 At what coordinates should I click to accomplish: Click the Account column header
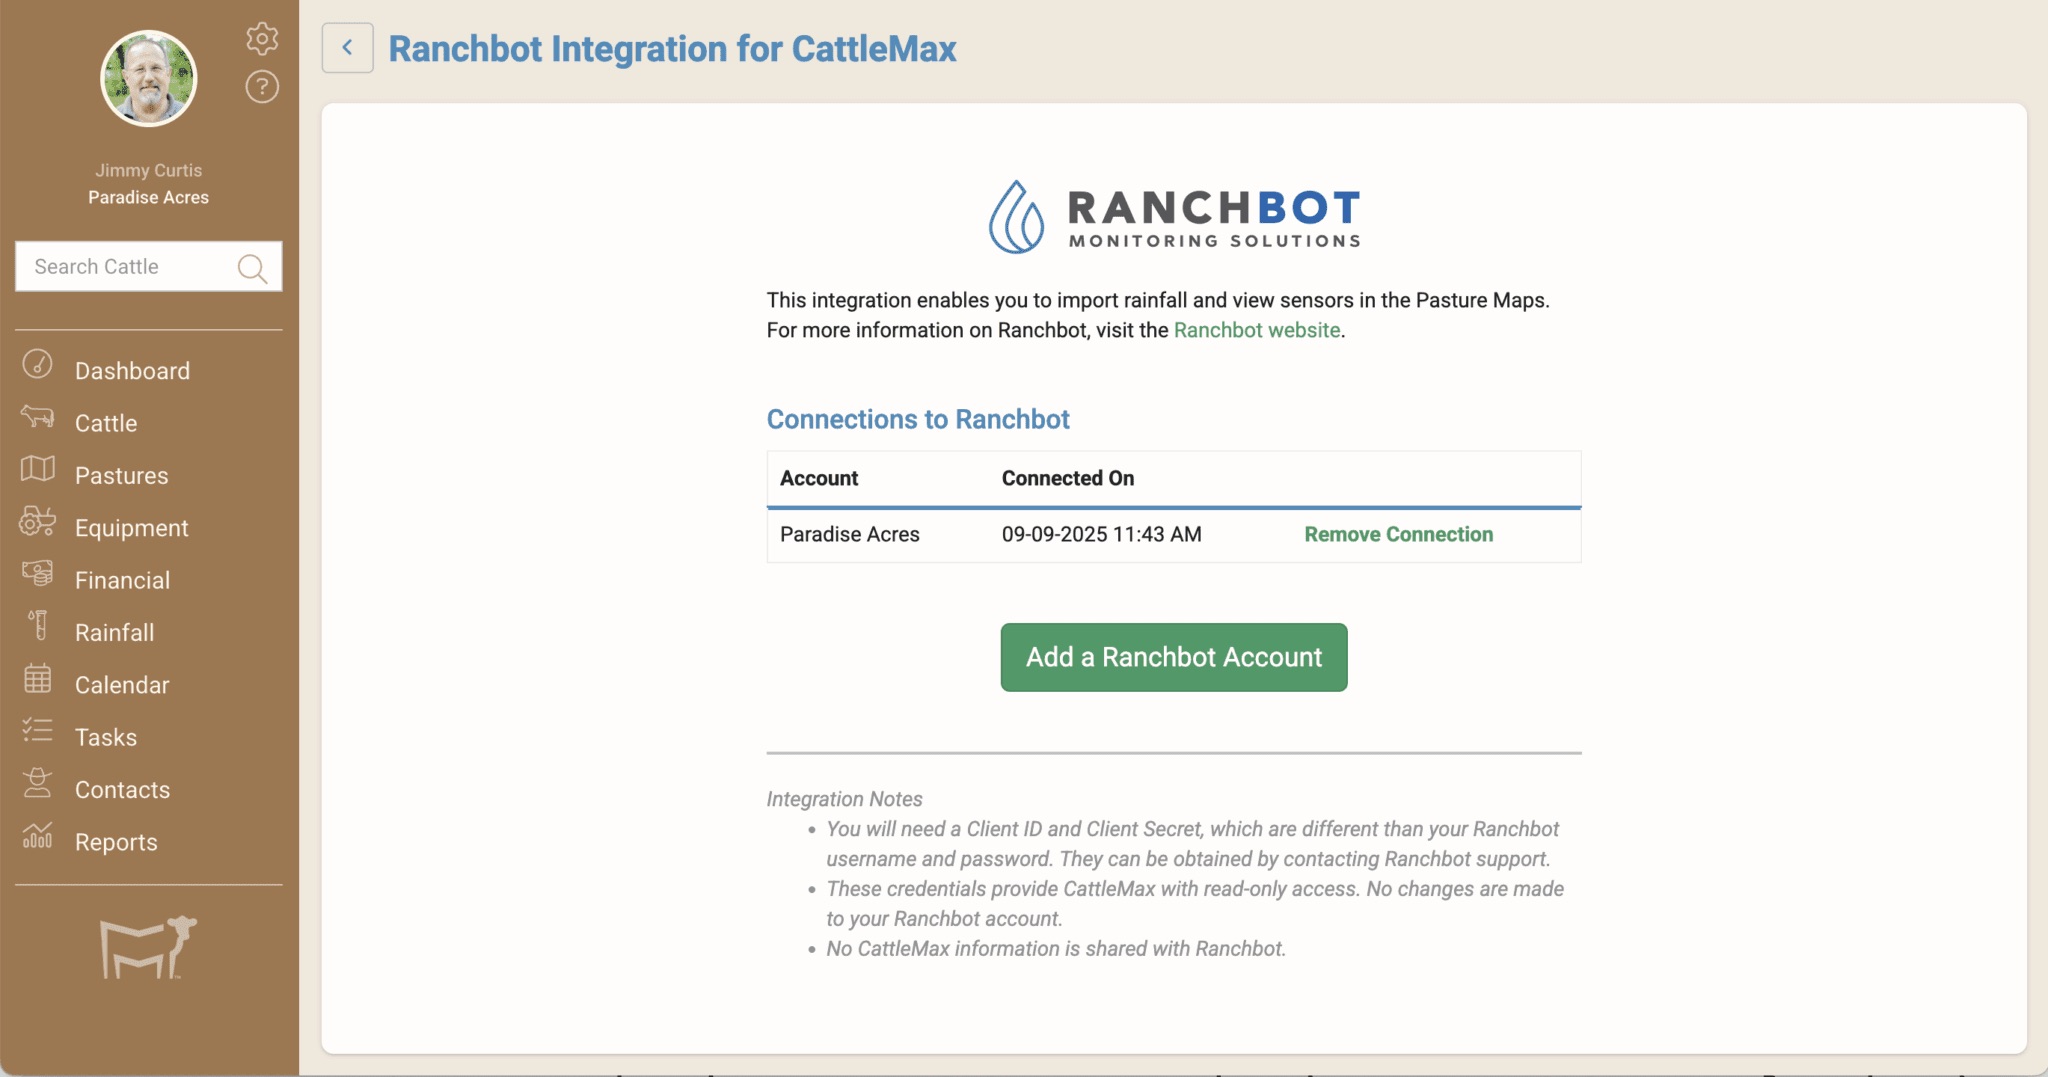click(x=819, y=478)
